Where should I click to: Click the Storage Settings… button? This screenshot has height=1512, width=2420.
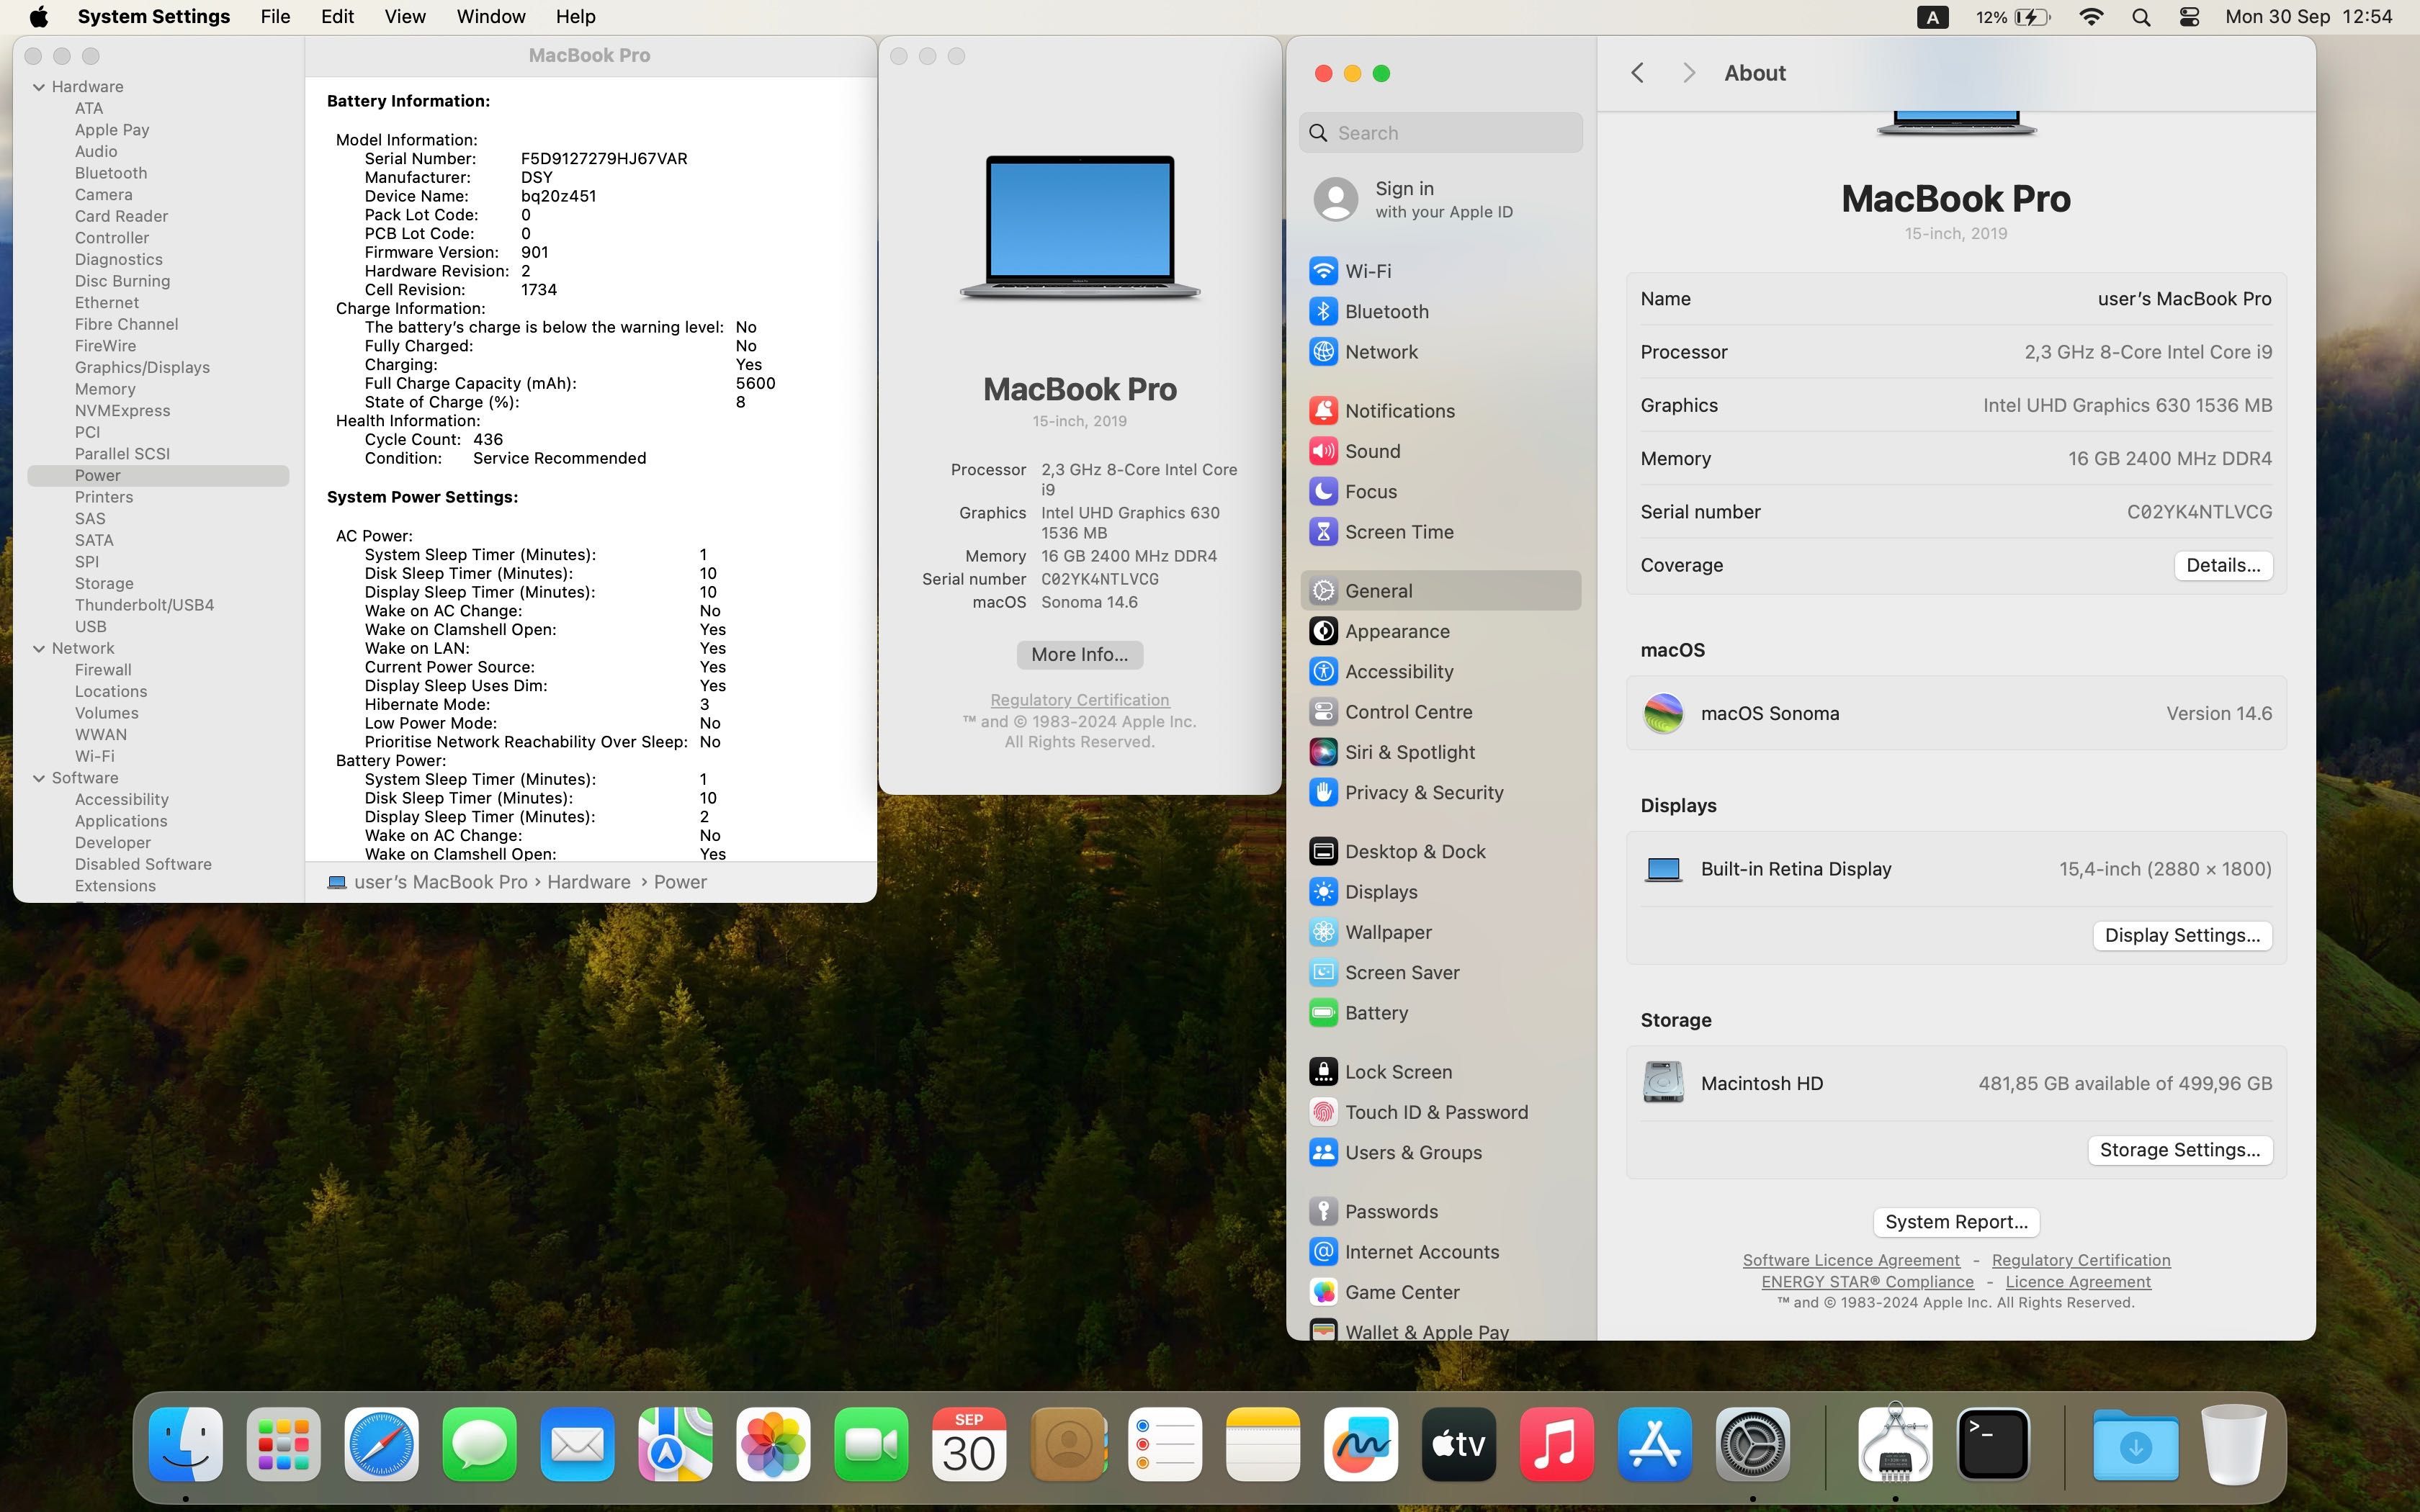click(2180, 1150)
